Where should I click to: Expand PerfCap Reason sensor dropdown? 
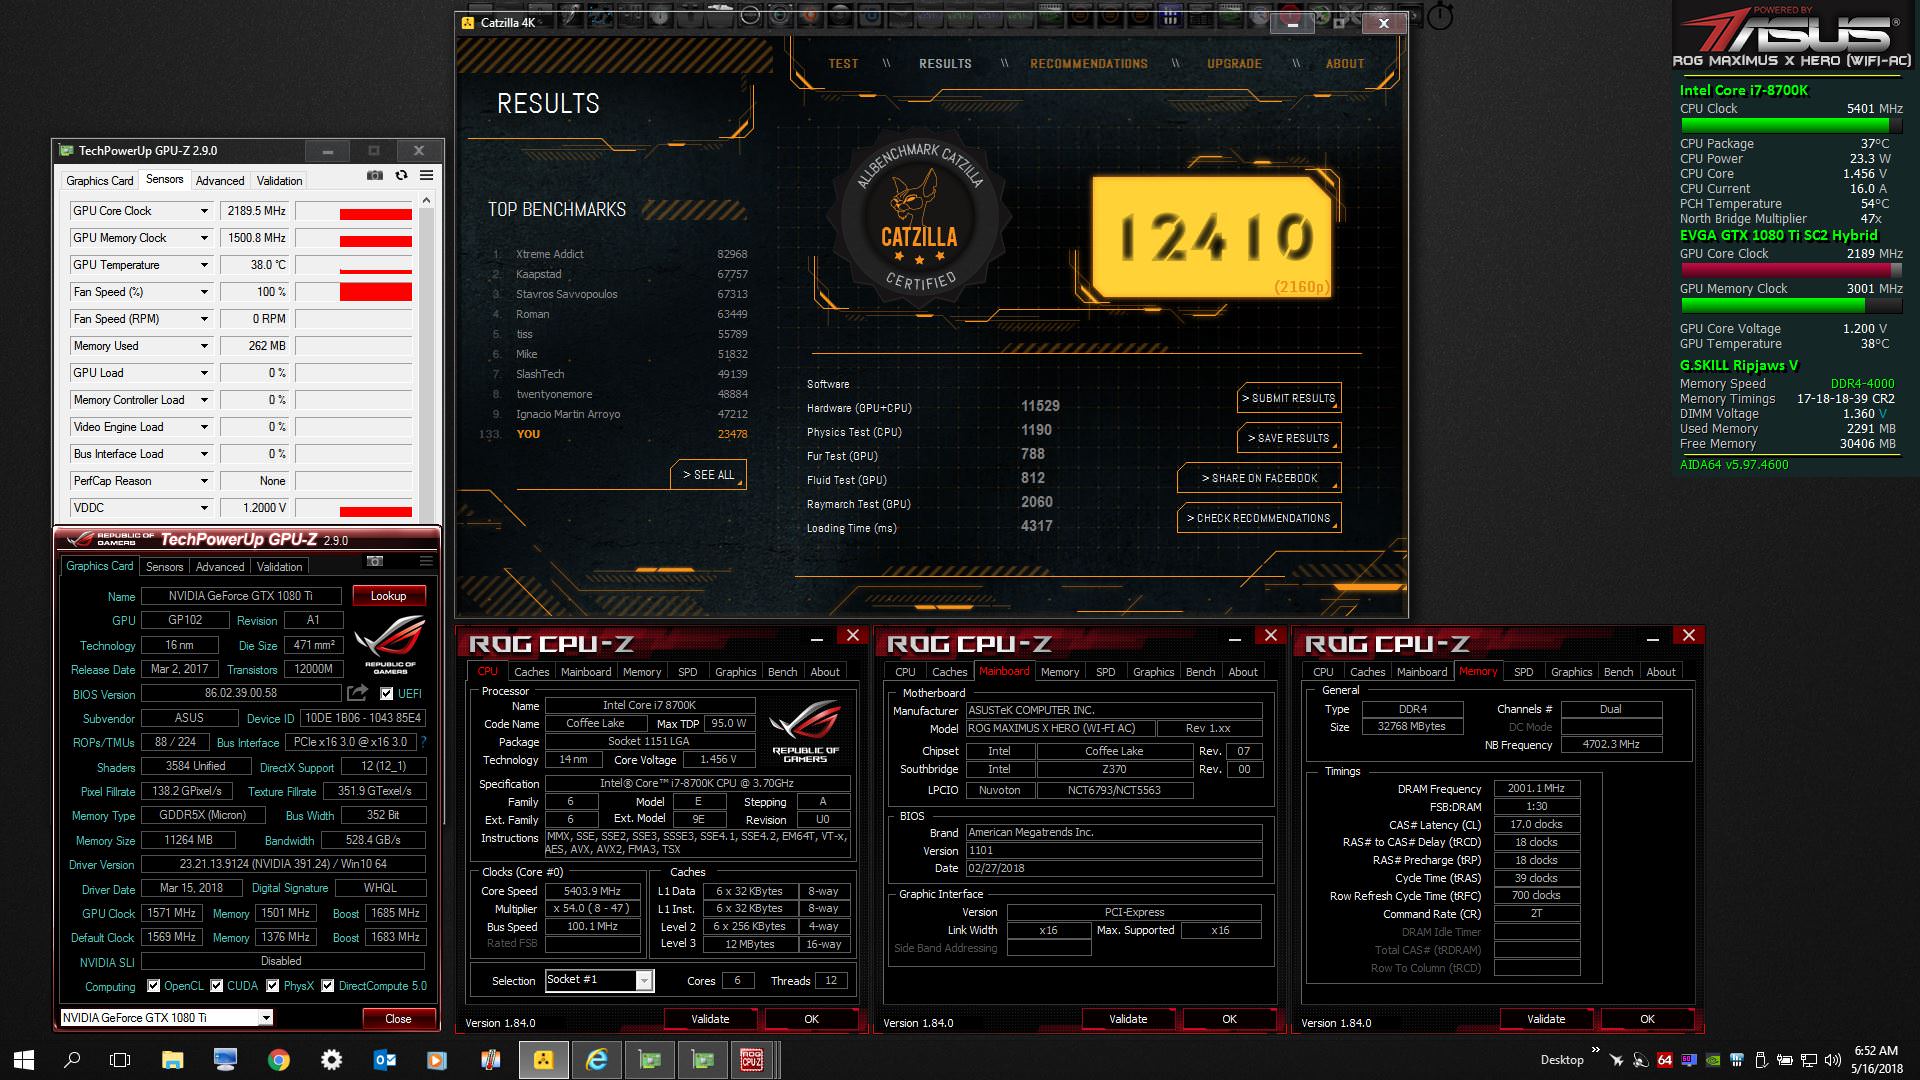204,481
